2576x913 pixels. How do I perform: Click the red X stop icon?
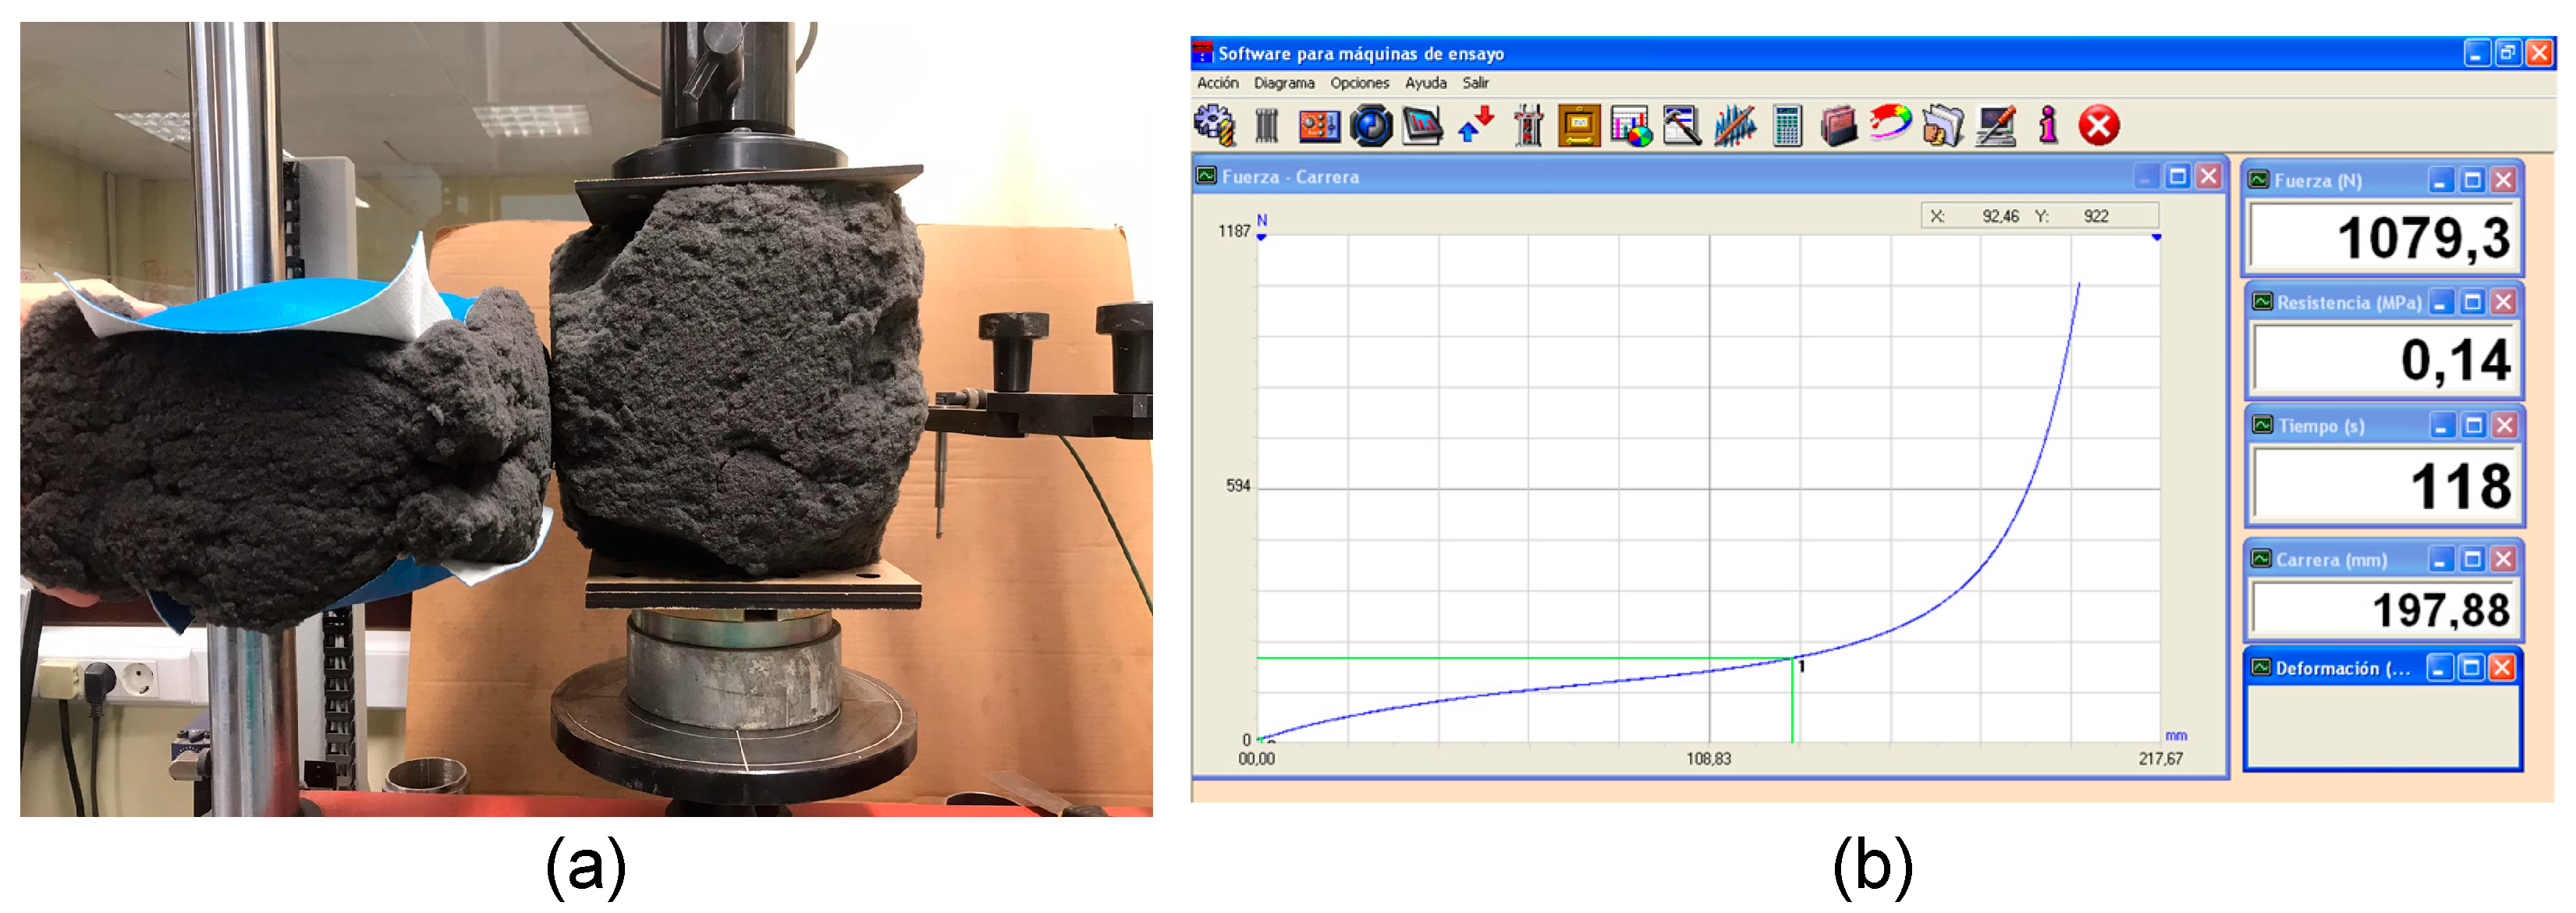point(2099,126)
